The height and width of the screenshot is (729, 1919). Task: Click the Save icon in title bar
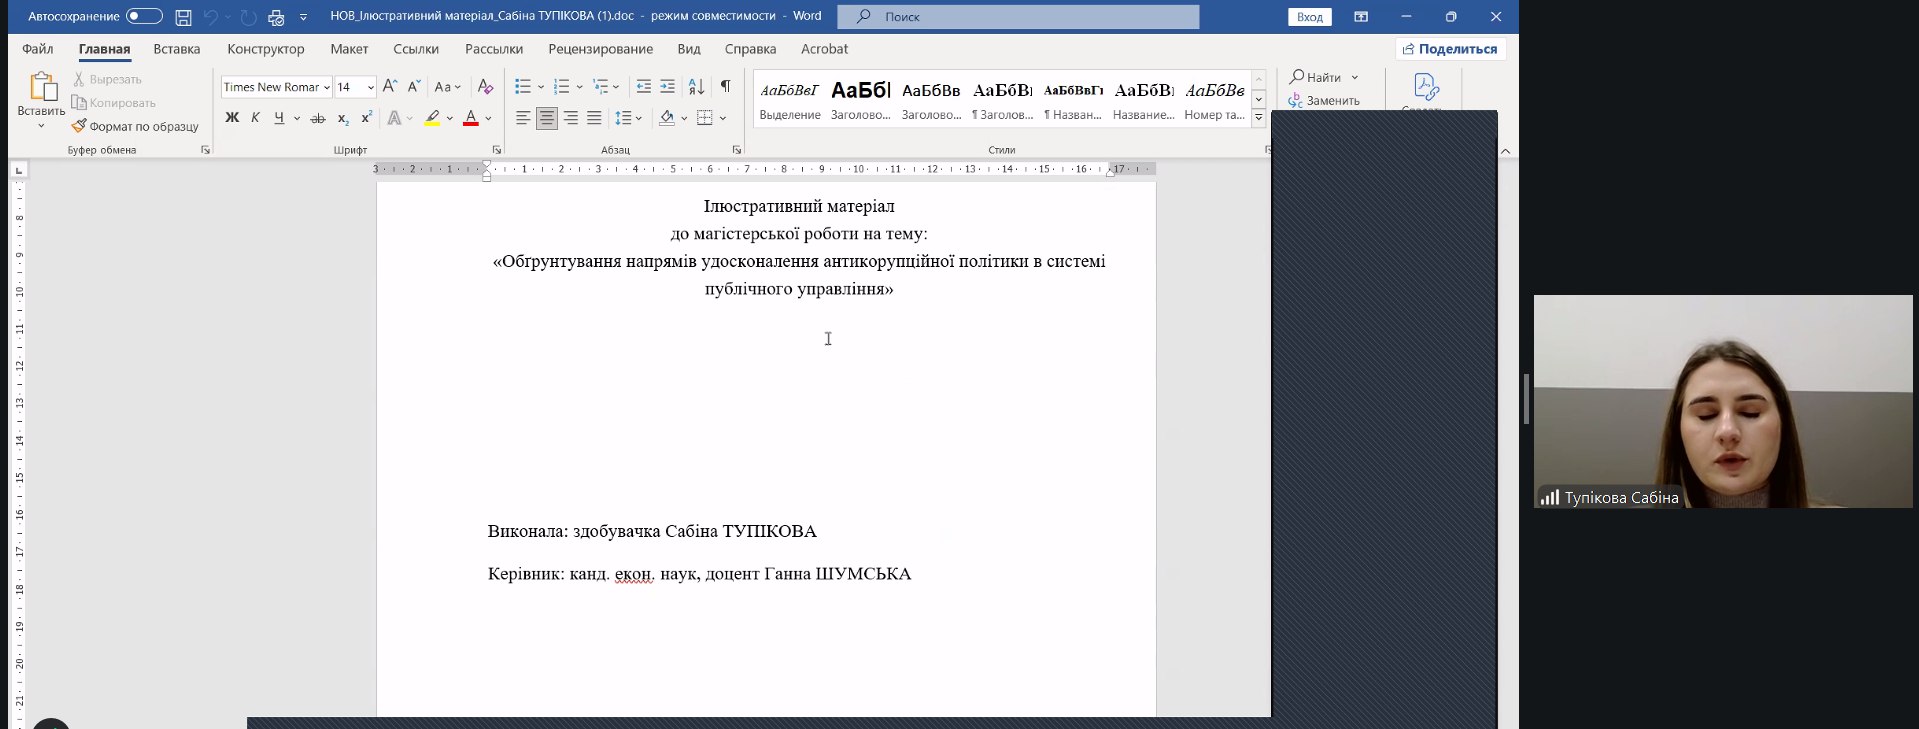tap(183, 17)
